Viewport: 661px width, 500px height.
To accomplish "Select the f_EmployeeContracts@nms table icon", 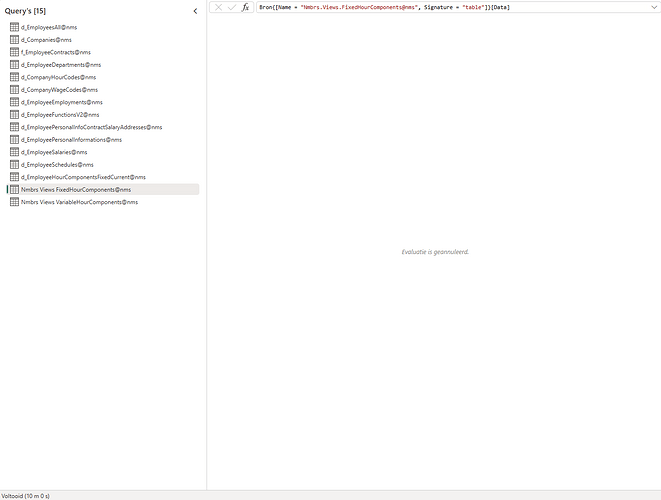I will click(x=14, y=52).
